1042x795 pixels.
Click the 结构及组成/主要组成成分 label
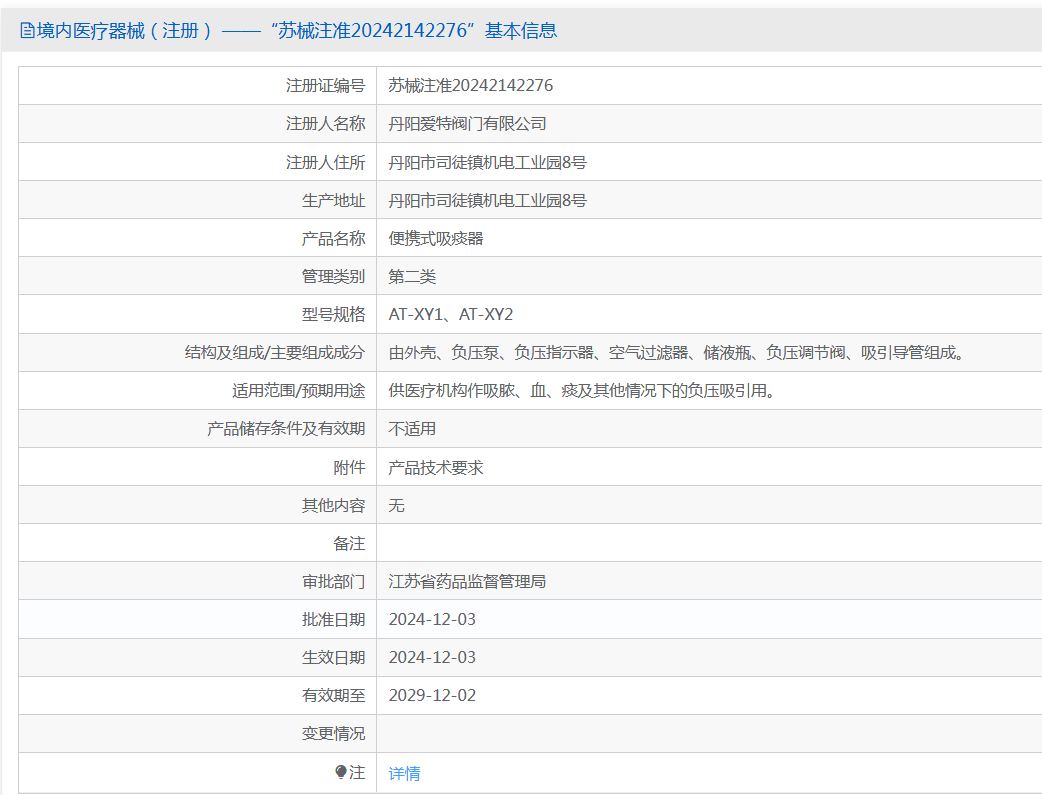click(x=275, y=352)
